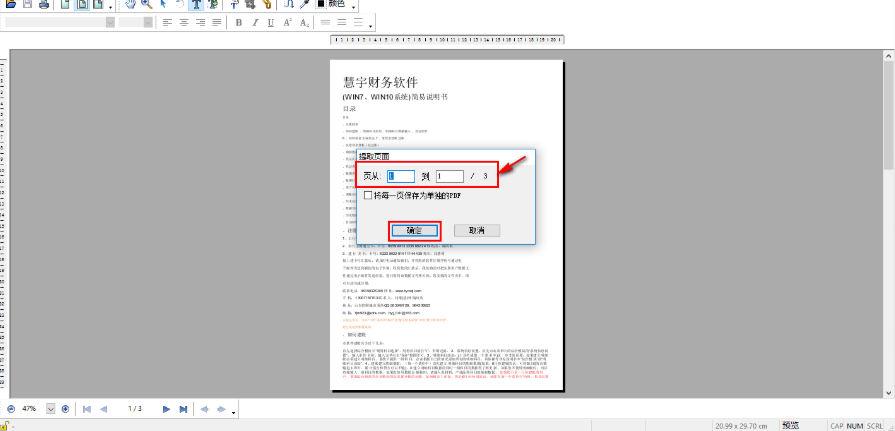The height and width of the screenshot is (431, 895).
Task: Select the eyedropper color picker tool
Action: tap(304, 4)
